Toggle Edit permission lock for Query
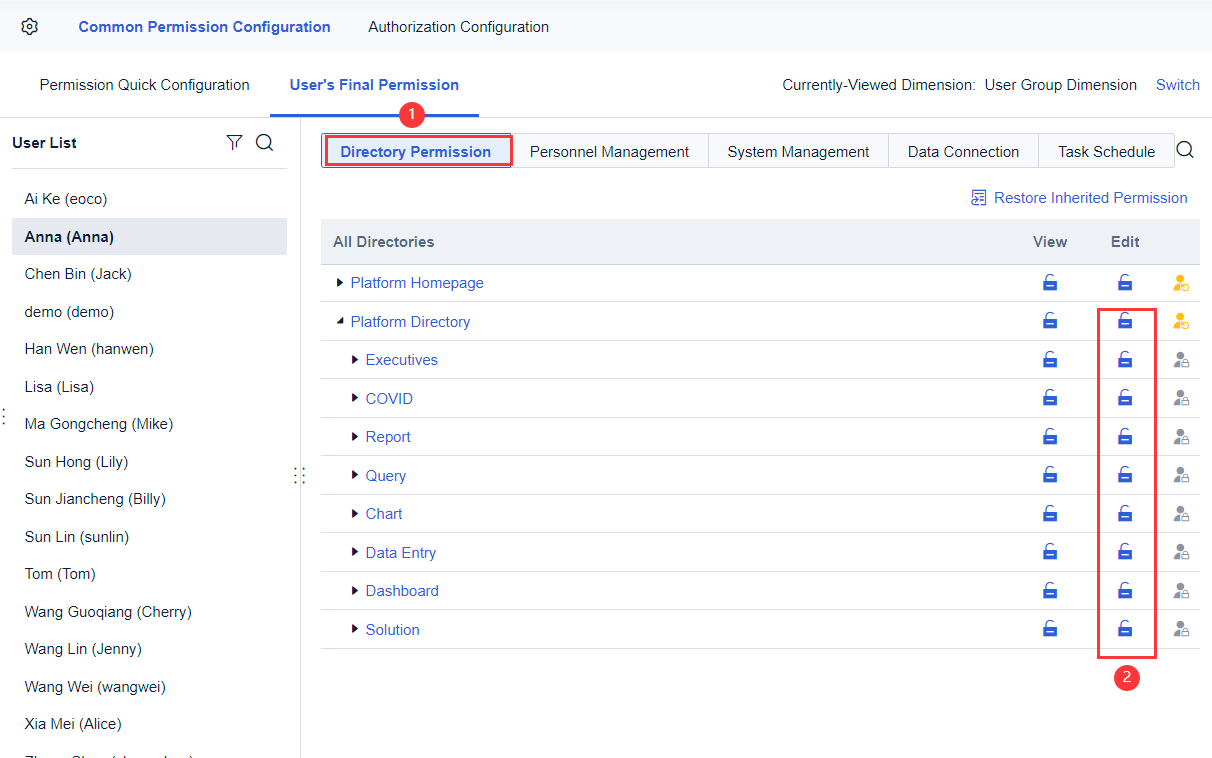Viewport: 1212px width, 758px height. [x=1125, y=475]
